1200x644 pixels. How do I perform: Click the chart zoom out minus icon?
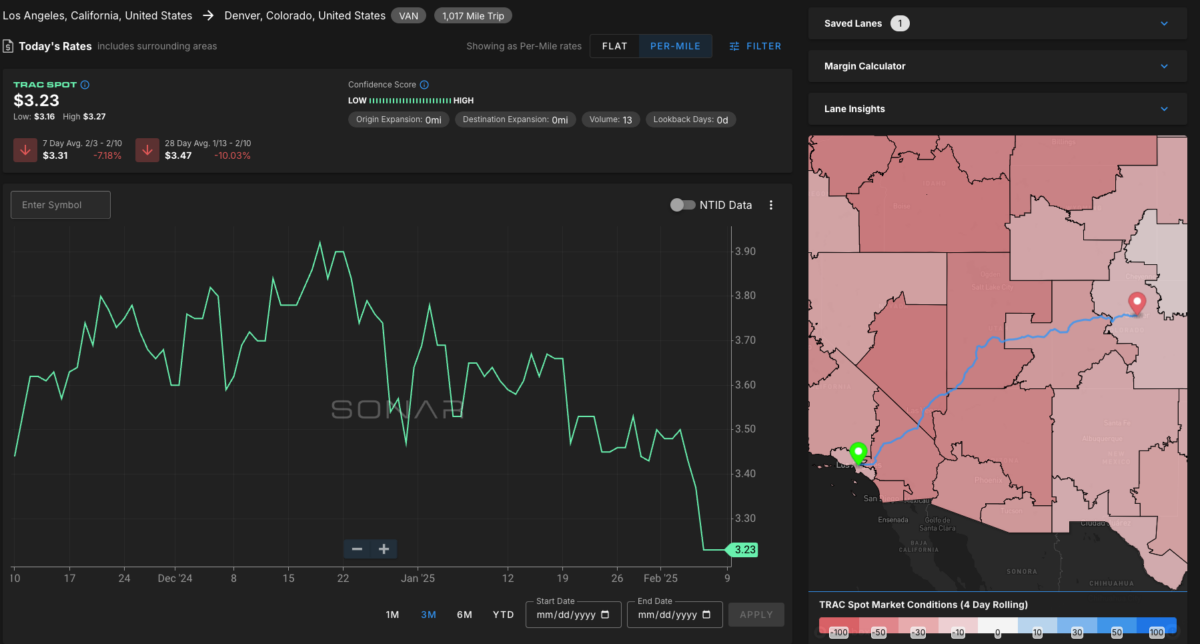357,549
